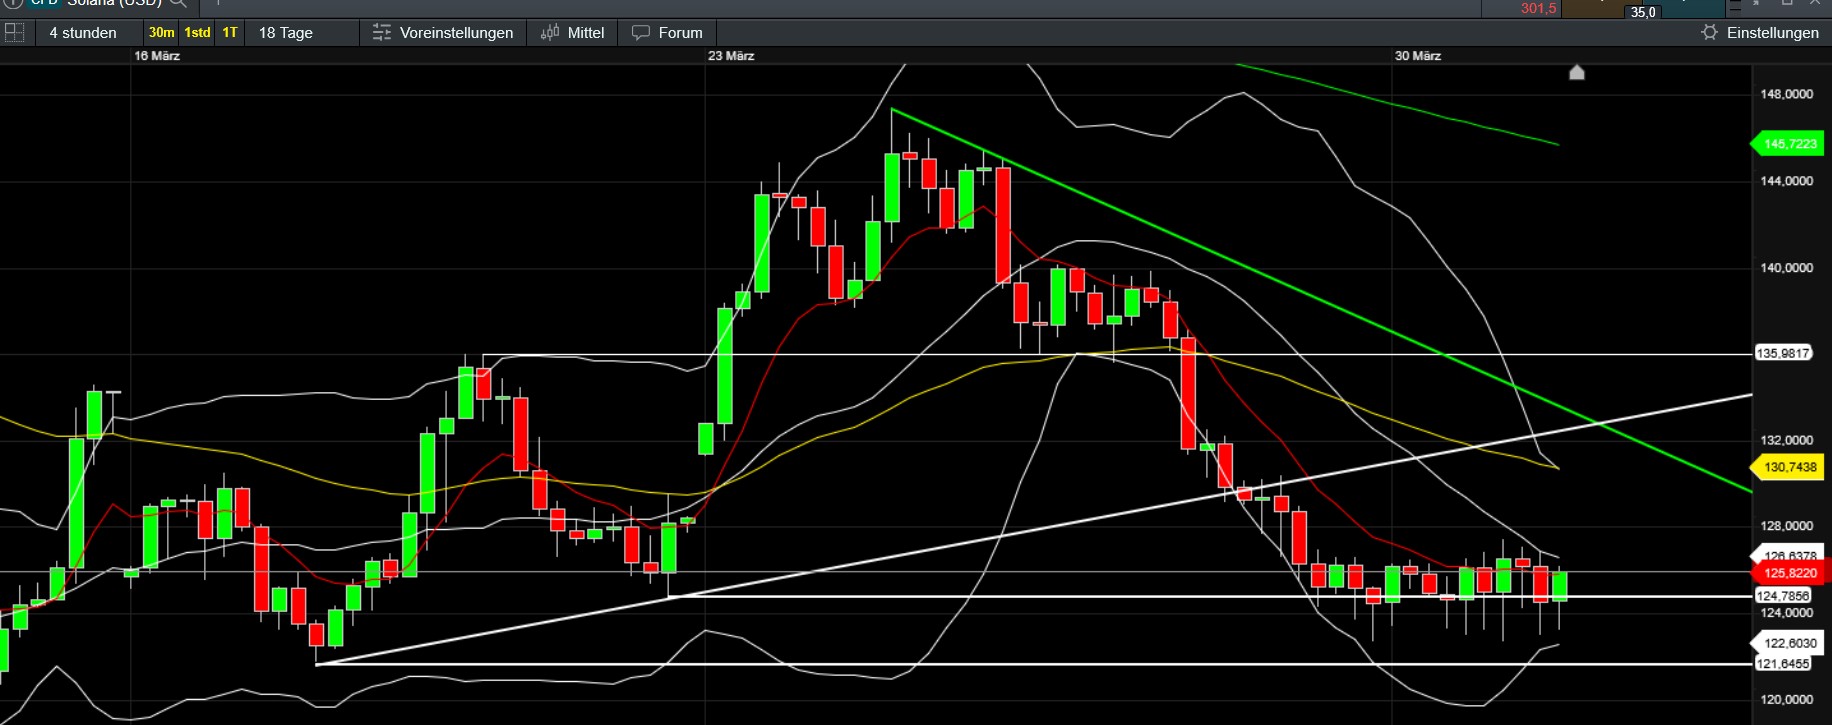Viewport: 1832px width, 725px height.
Task: Click the search magnifier next to Solana (USD)
Action: tap(178, 3)
